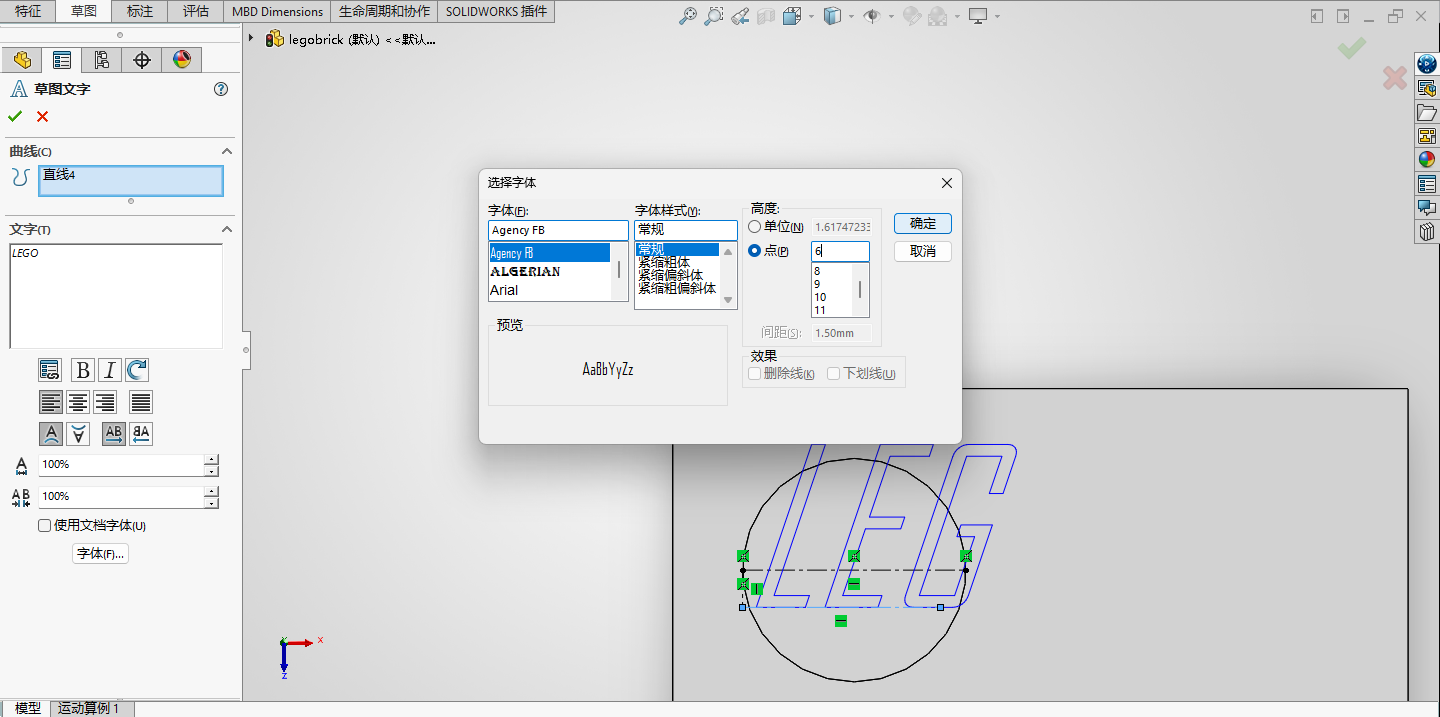1440x717 pixels.
Task: Click Zoom to Fit magnifier icon
Action: [x=687, y=16]
